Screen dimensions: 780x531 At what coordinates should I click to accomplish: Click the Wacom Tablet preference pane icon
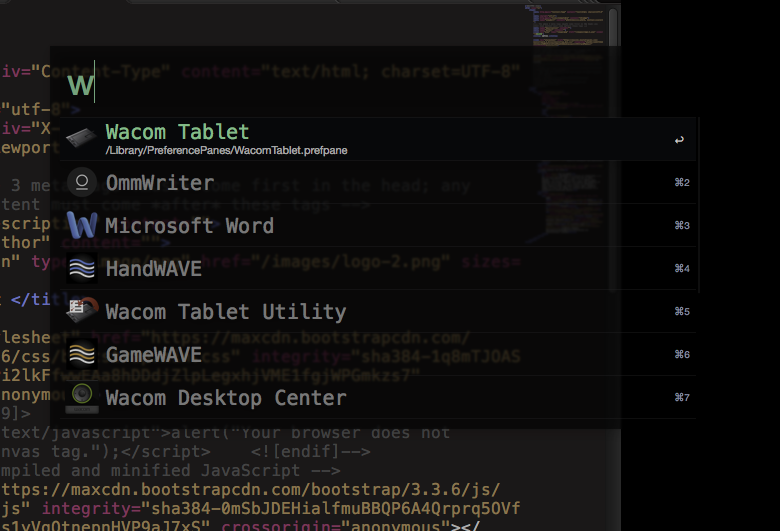(81, 139)
